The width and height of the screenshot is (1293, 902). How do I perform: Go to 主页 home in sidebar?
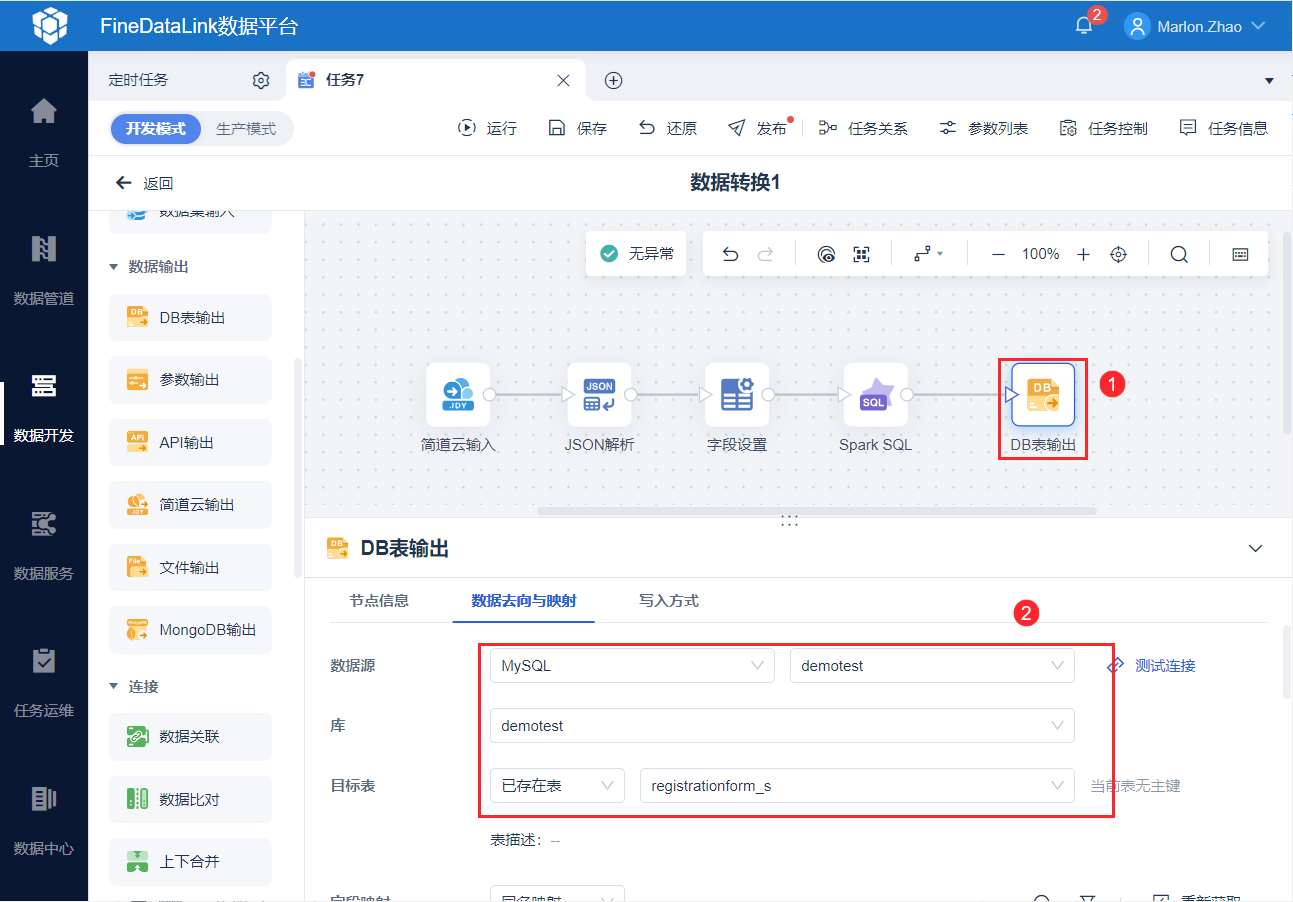[x=44, y=131]
